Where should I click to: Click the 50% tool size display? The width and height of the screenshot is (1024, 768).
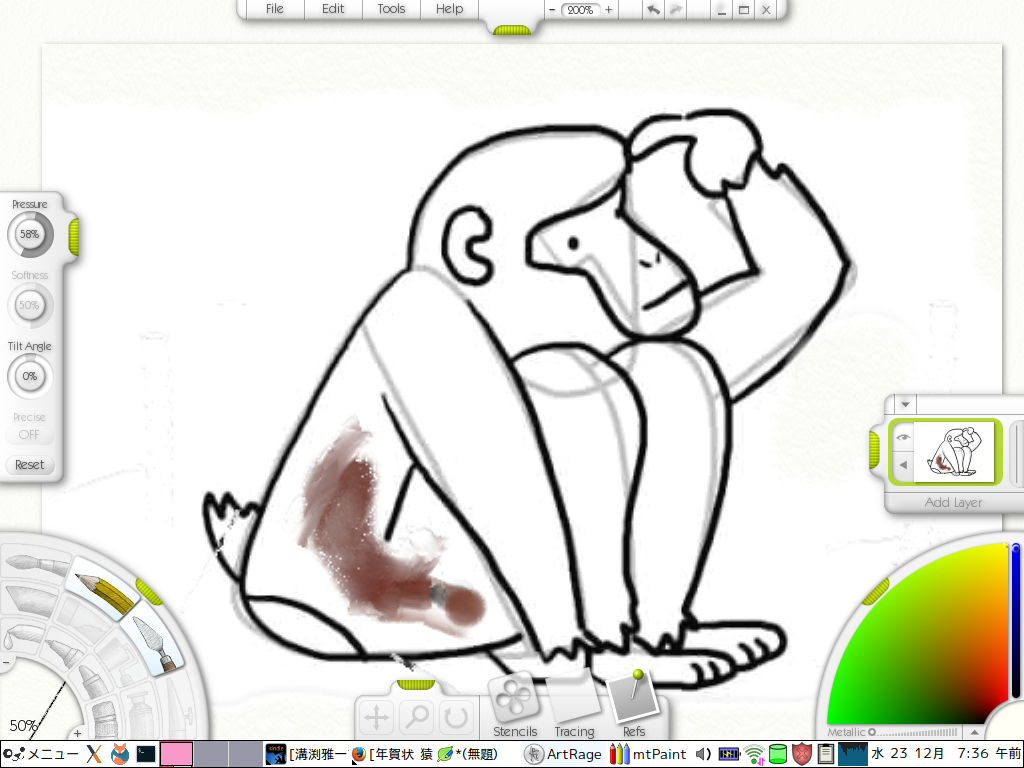(23, 726)
